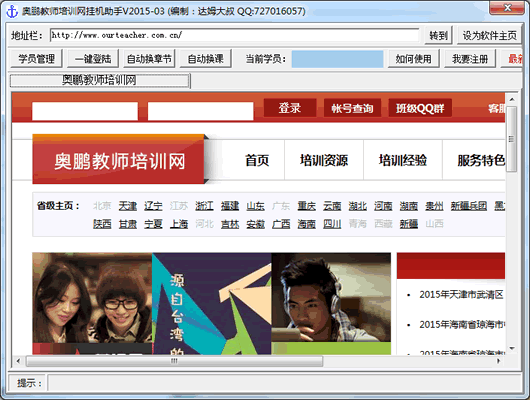Click the 提示 status text field
The height and width of the screenshot is (400, 530).
(x=284, y=383)
